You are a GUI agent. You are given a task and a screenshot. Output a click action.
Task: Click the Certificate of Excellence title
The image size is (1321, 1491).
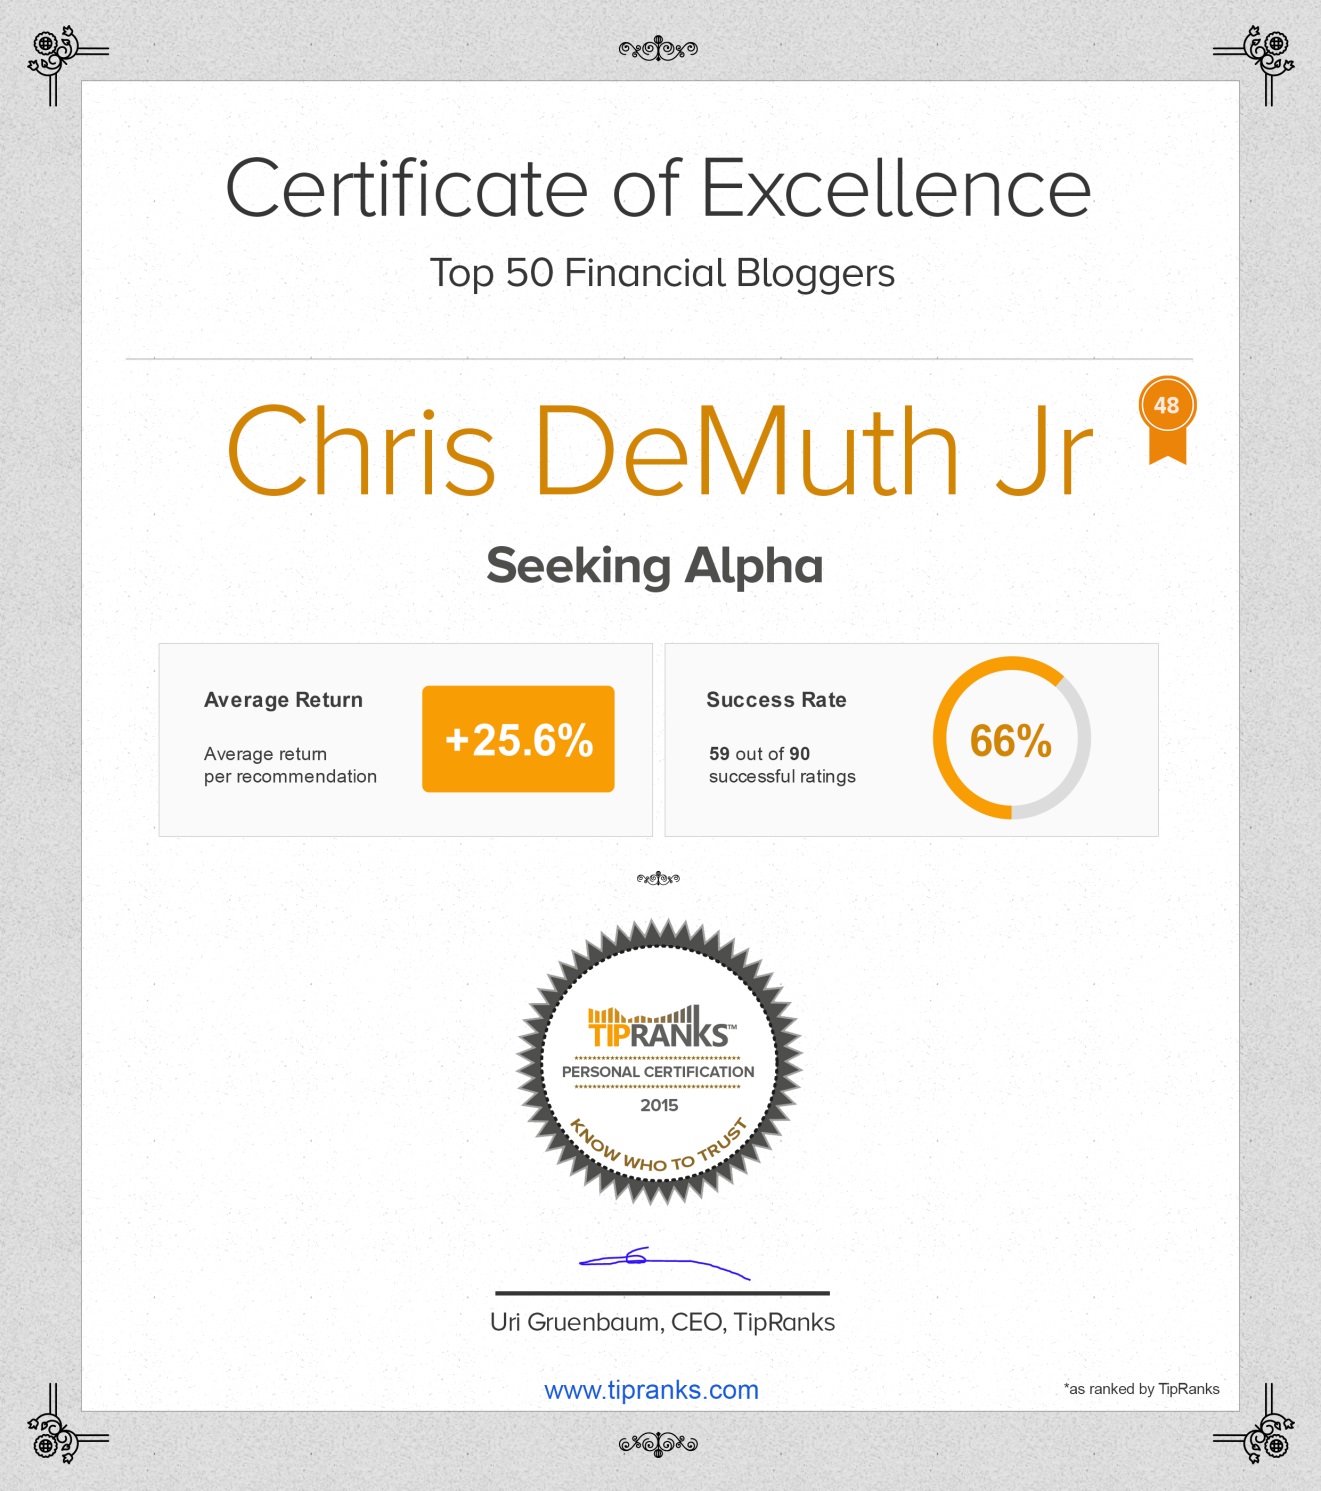click(x=658, y=188)
